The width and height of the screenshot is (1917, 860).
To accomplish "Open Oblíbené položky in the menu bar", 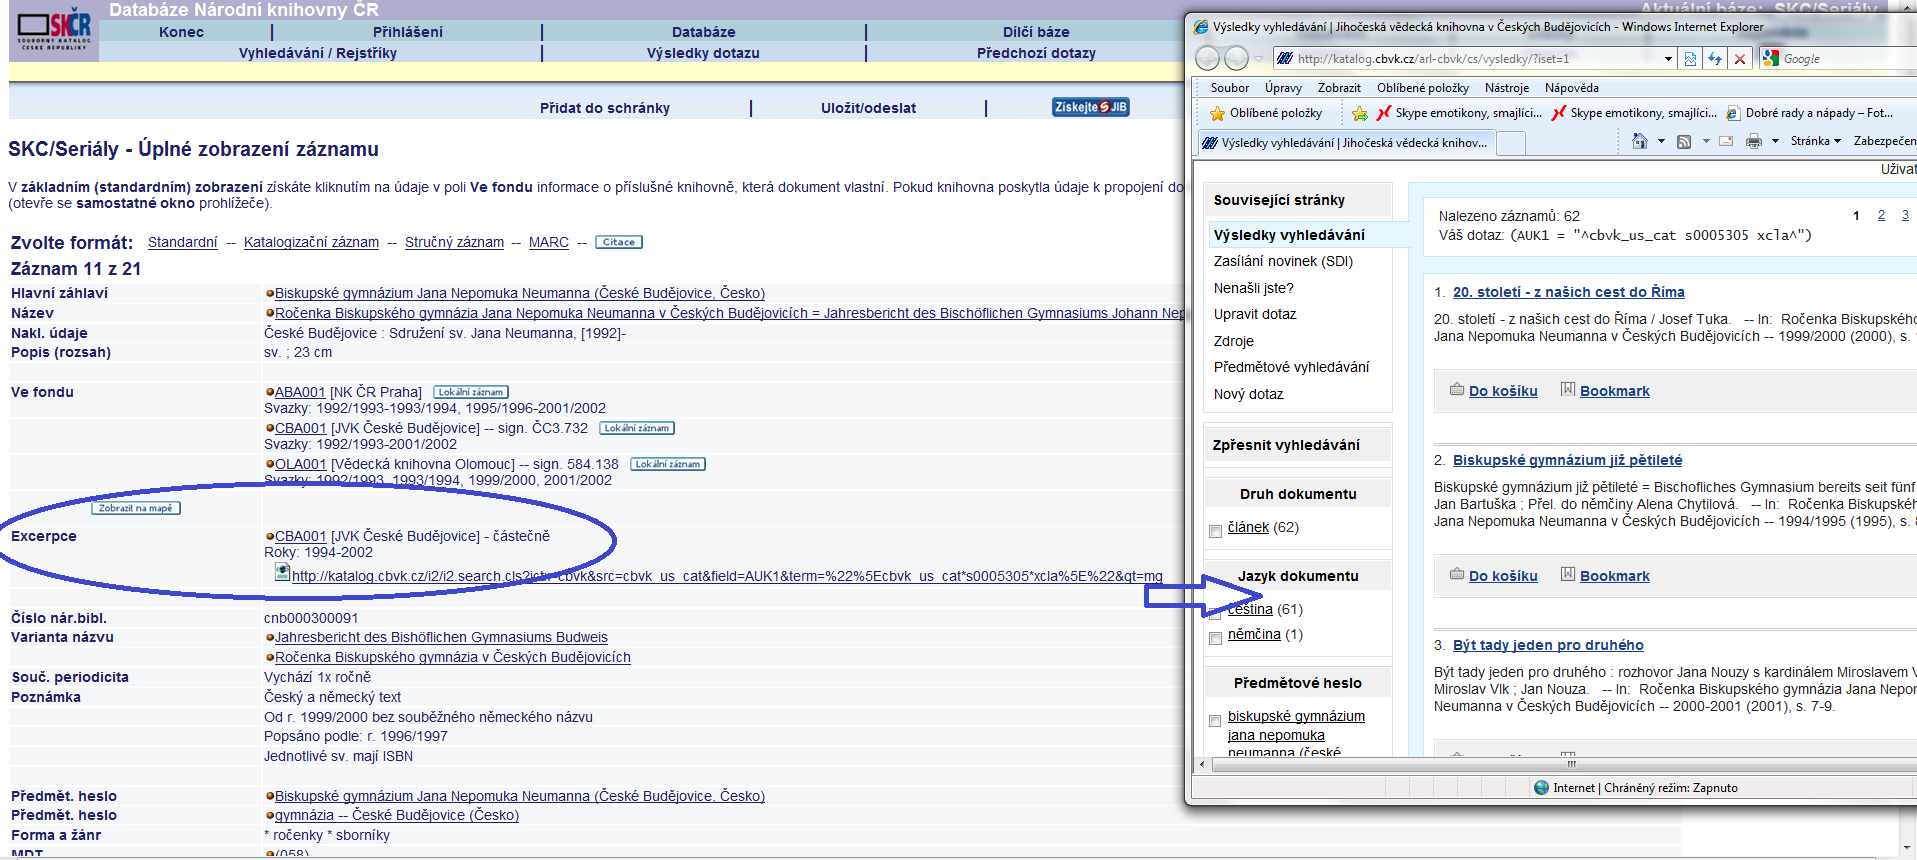I will [x=1422, y=88].
